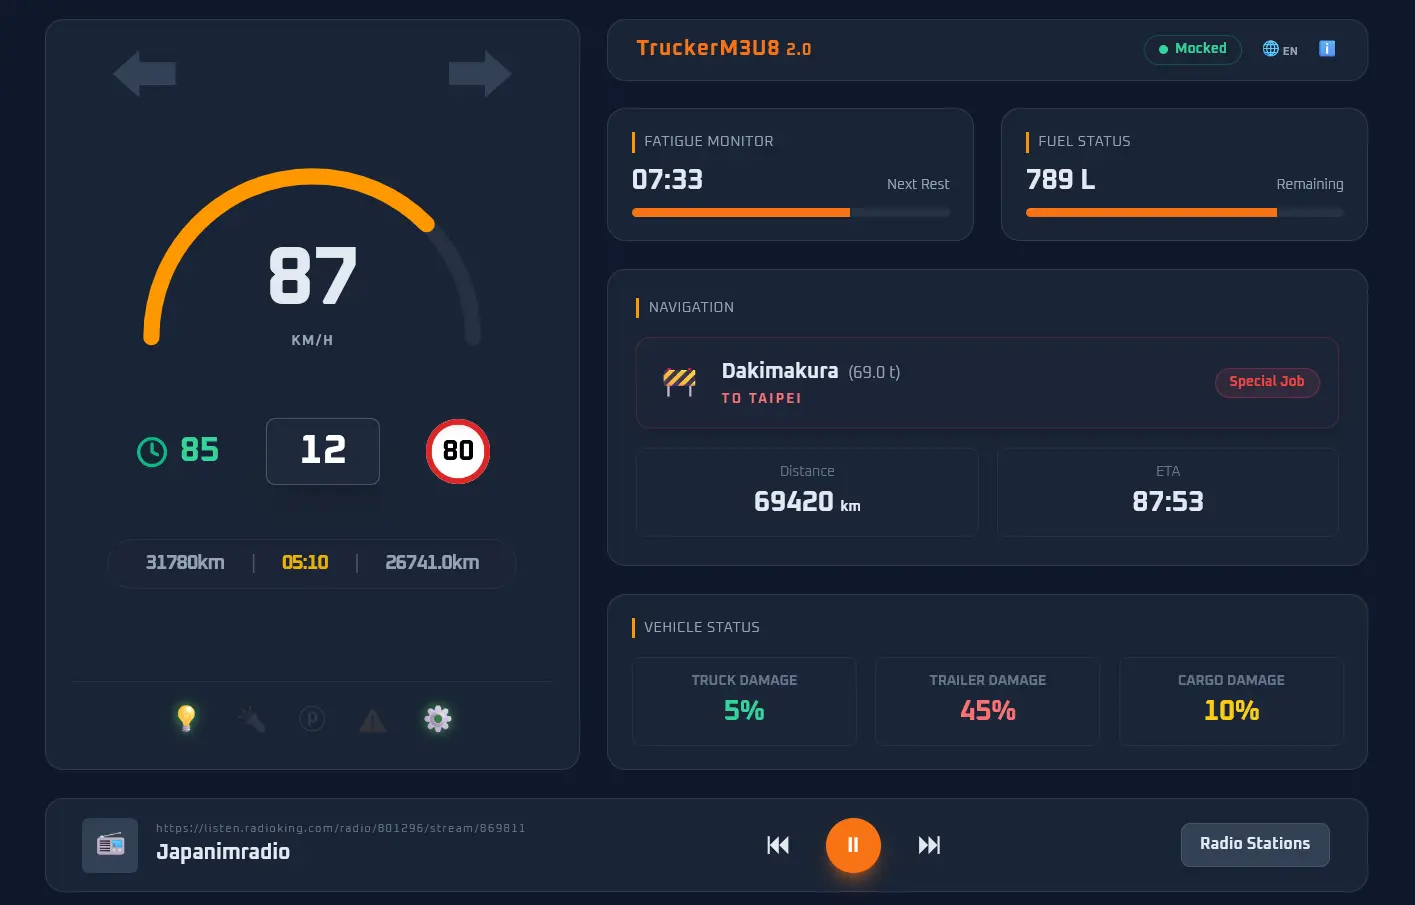Viewport: 1415px width, 905px height.
Task: Pause the radio playback
Action: pyautogui.click(x=853, y=845)
